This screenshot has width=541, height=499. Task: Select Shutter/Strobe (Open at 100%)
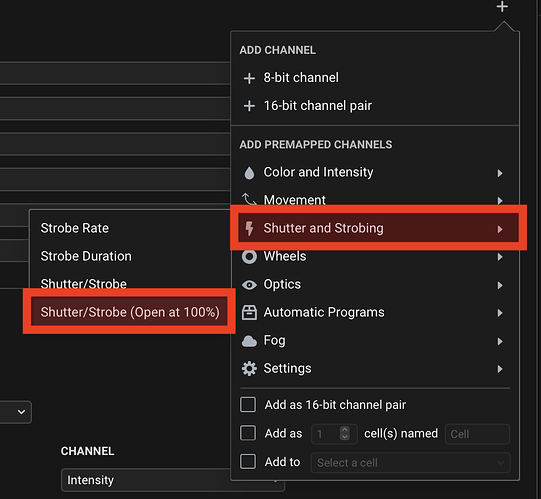[x=129, y=312]
